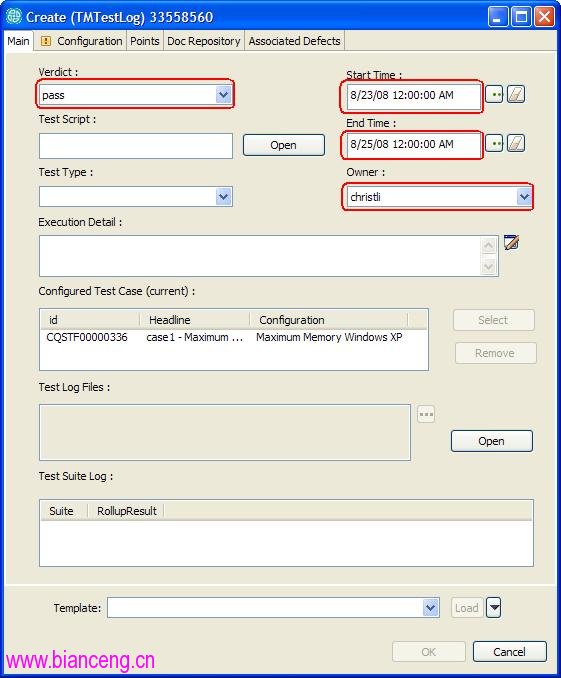Switch to the Main tab
This screenshot has height=678, width=561.
19,41
